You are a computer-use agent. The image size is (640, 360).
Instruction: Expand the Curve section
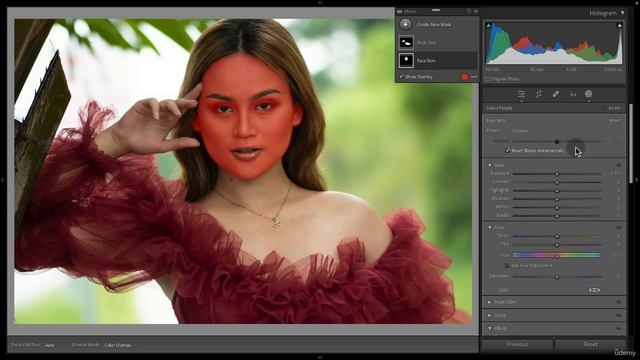[490, 315]
